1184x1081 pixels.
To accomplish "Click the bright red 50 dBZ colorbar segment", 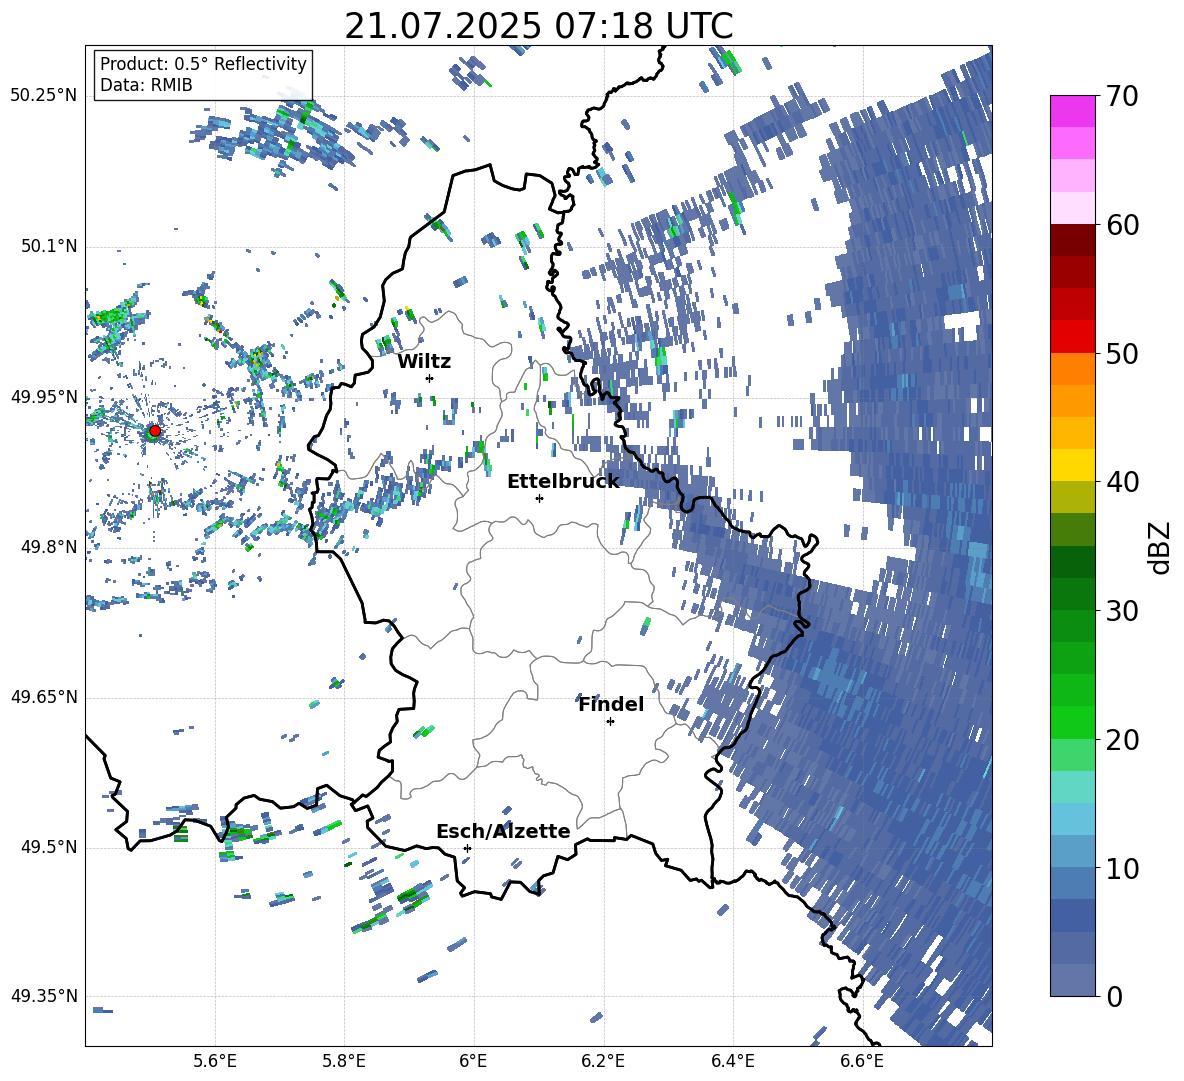I will [1072, 337].
